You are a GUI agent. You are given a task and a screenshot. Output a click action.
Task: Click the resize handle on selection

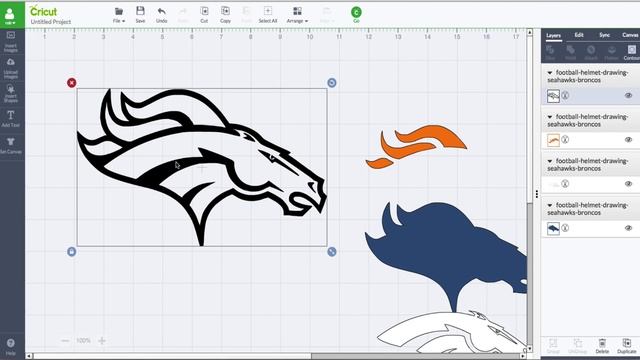tap(332, 252)
